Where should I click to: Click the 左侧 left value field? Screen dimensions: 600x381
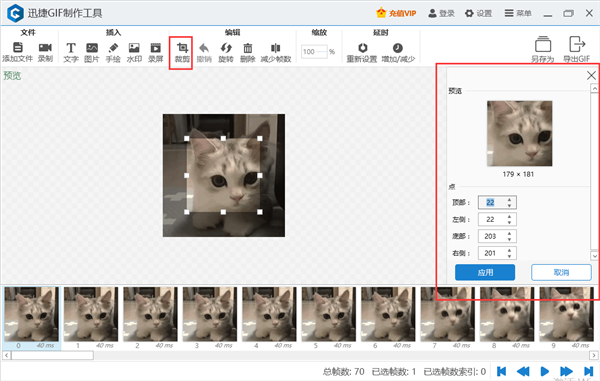click(x=497, y=219)
